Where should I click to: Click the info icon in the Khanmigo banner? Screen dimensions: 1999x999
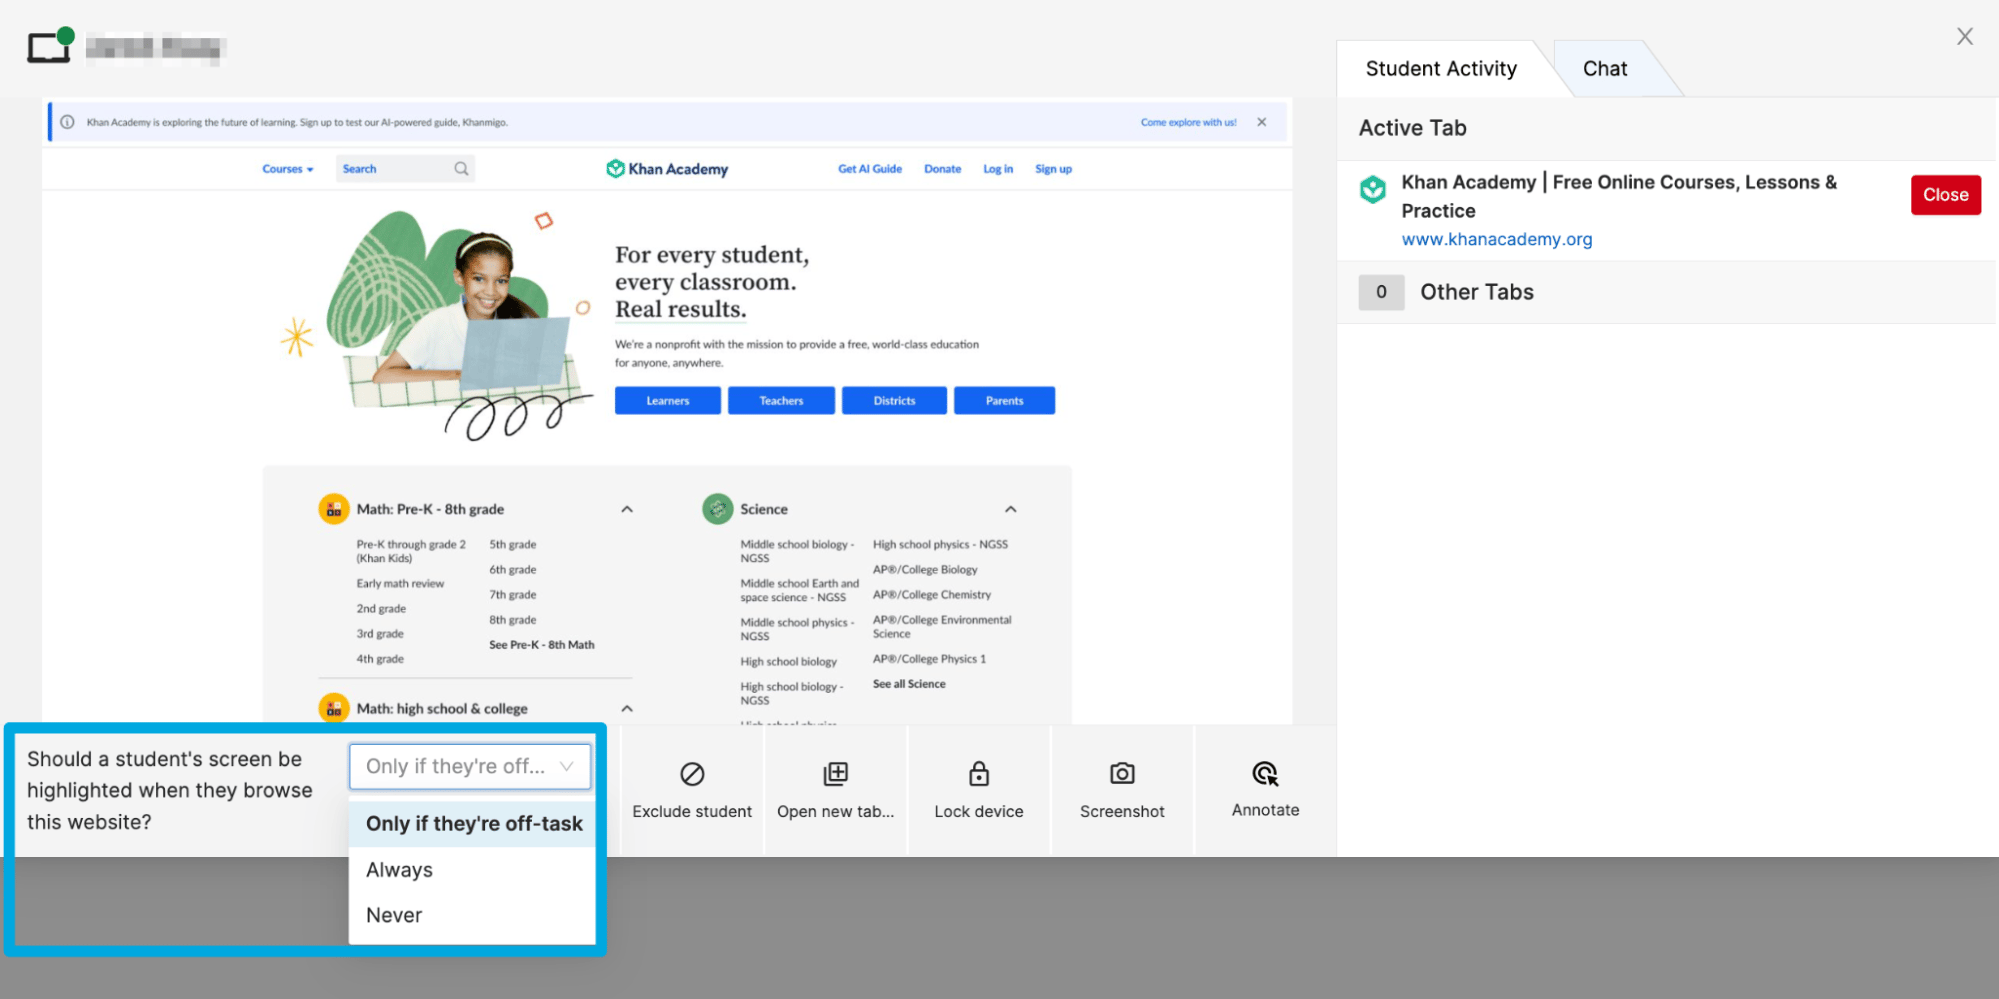coord(67,122)
